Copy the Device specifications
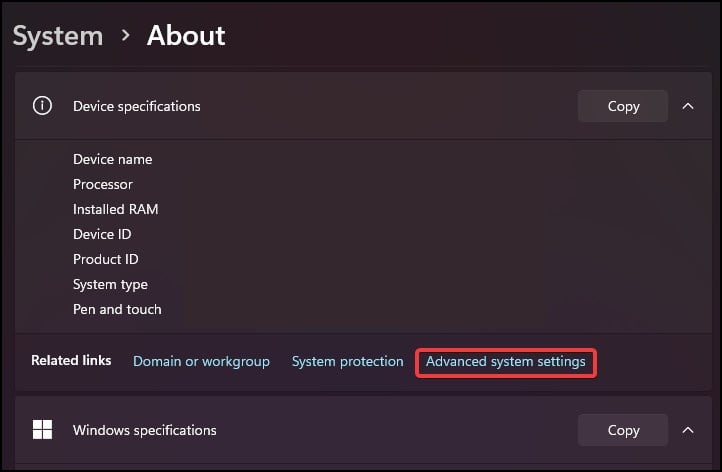The height and width of the screenshot is (472, 722). pyautogui.click(x=623, y=106)
